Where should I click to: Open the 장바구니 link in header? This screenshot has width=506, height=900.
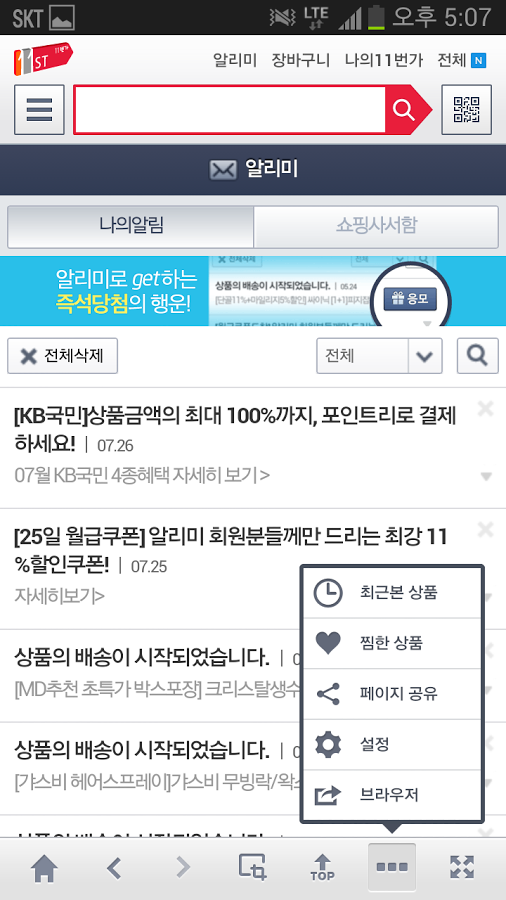pos(301,60)
